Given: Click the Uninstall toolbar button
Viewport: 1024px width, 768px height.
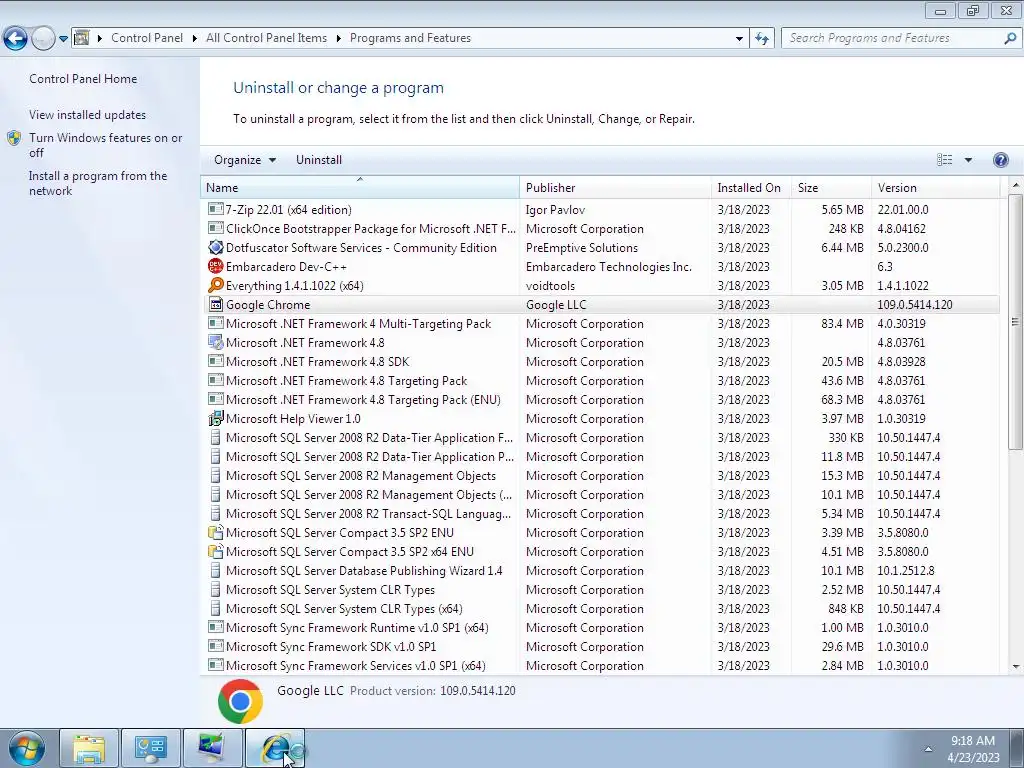Looking at the screenshot, I should pyautogui.click(x=319, y=160).
